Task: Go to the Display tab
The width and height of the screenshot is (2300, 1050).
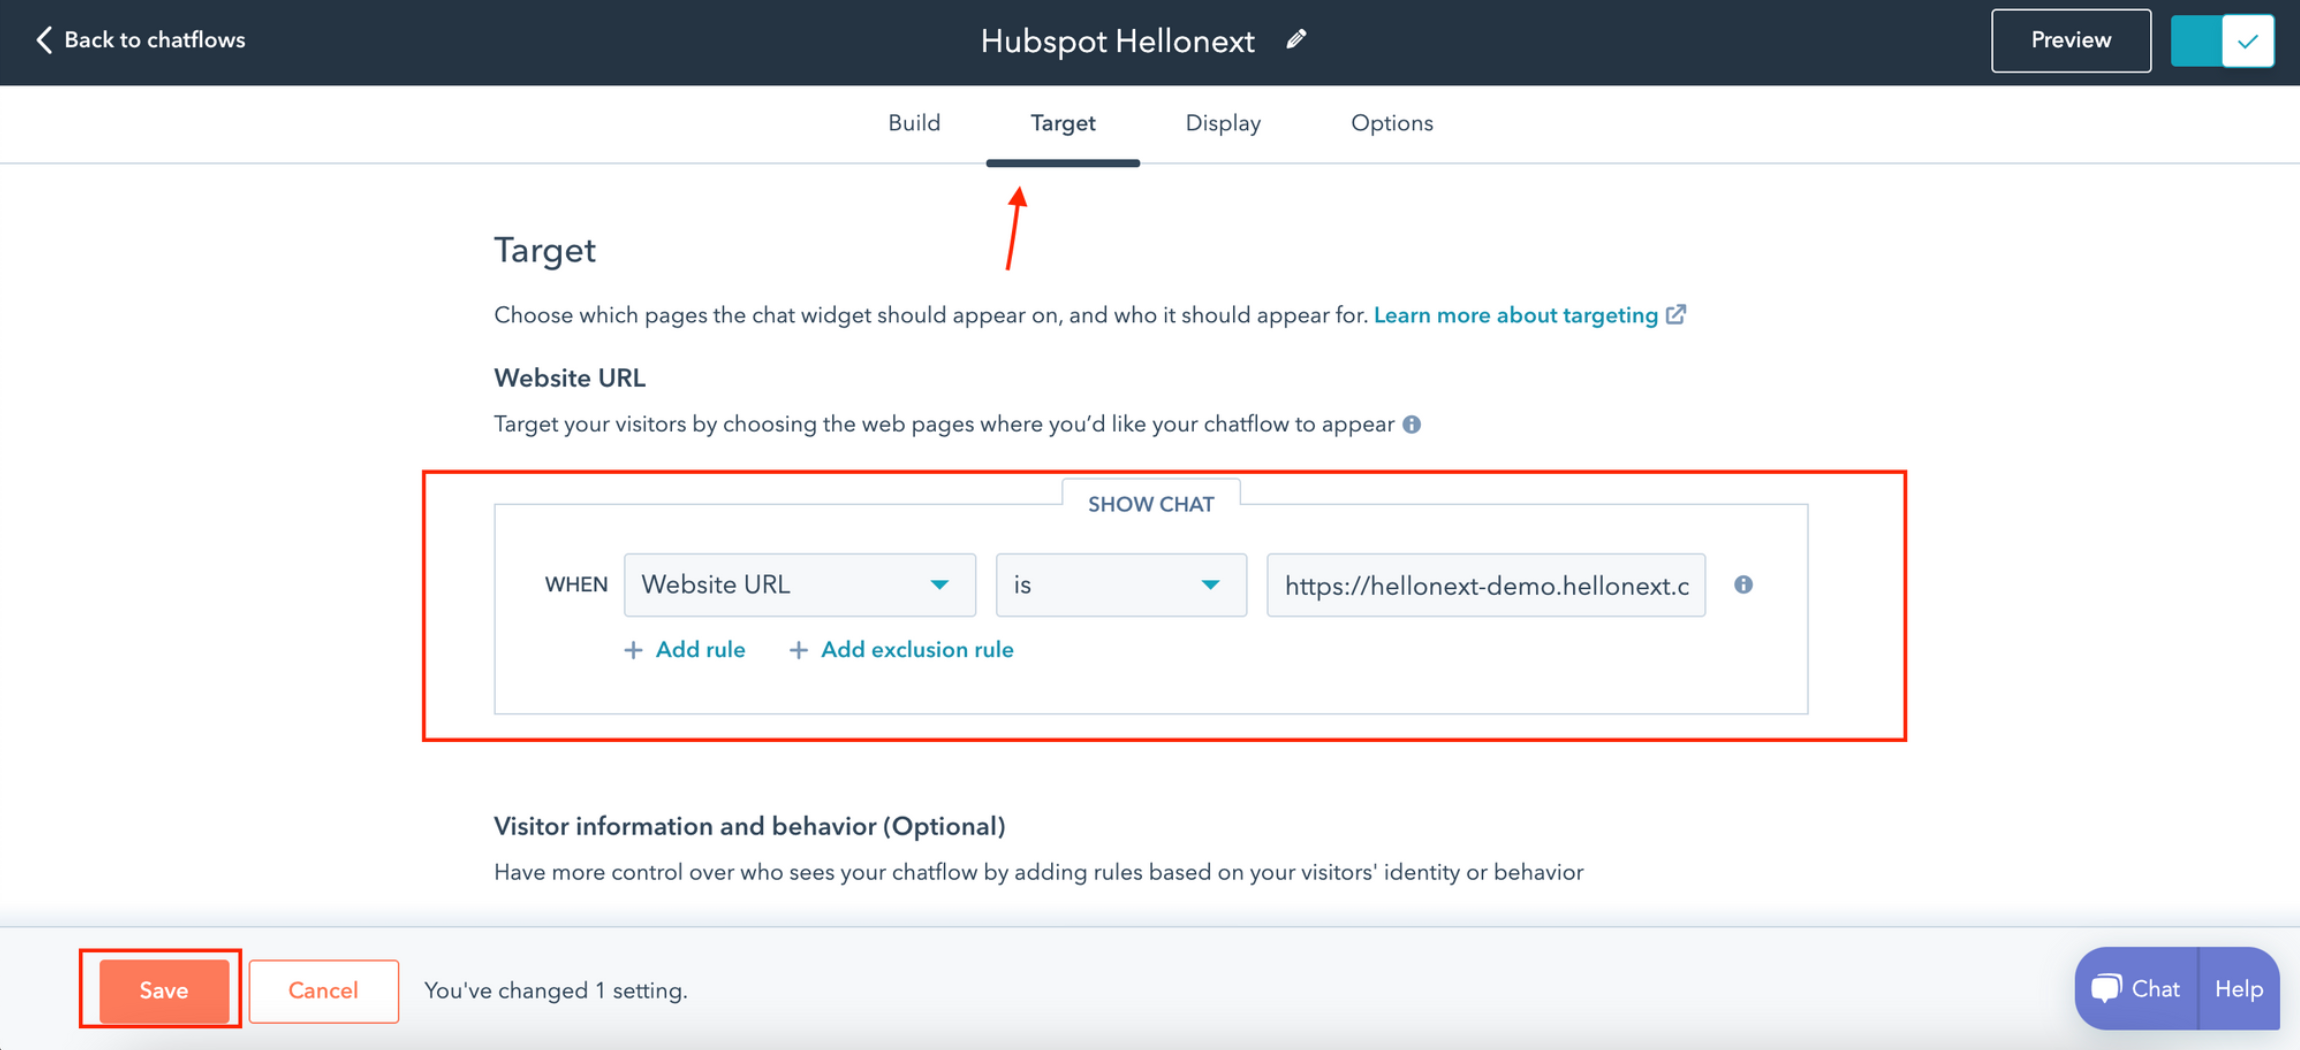Action: pyautogui.click(x=1223, y=123)
